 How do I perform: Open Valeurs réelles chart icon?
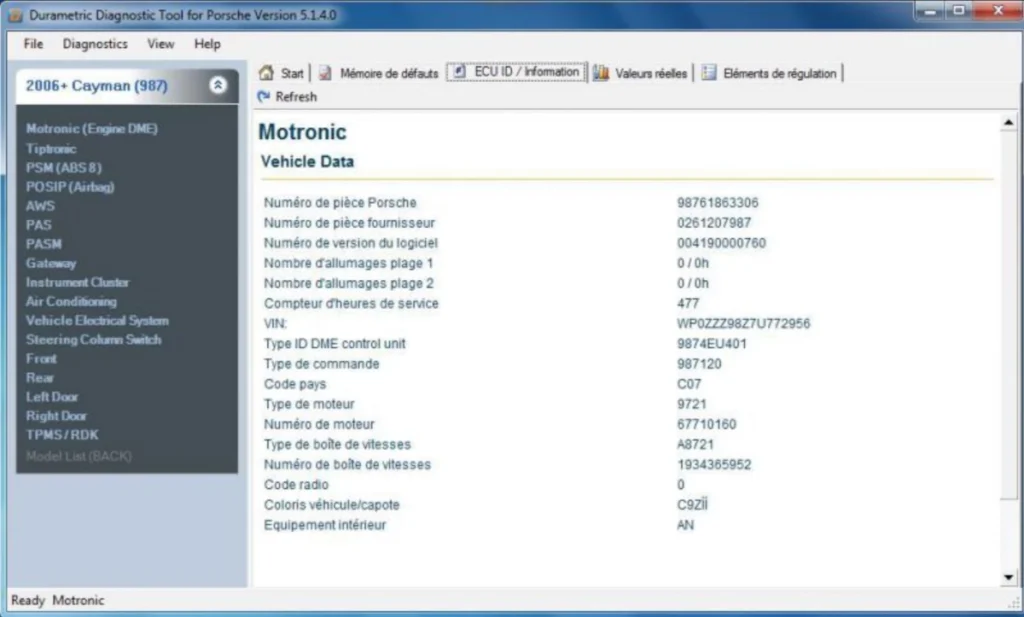pyautogui.click(x=601, y=73)
